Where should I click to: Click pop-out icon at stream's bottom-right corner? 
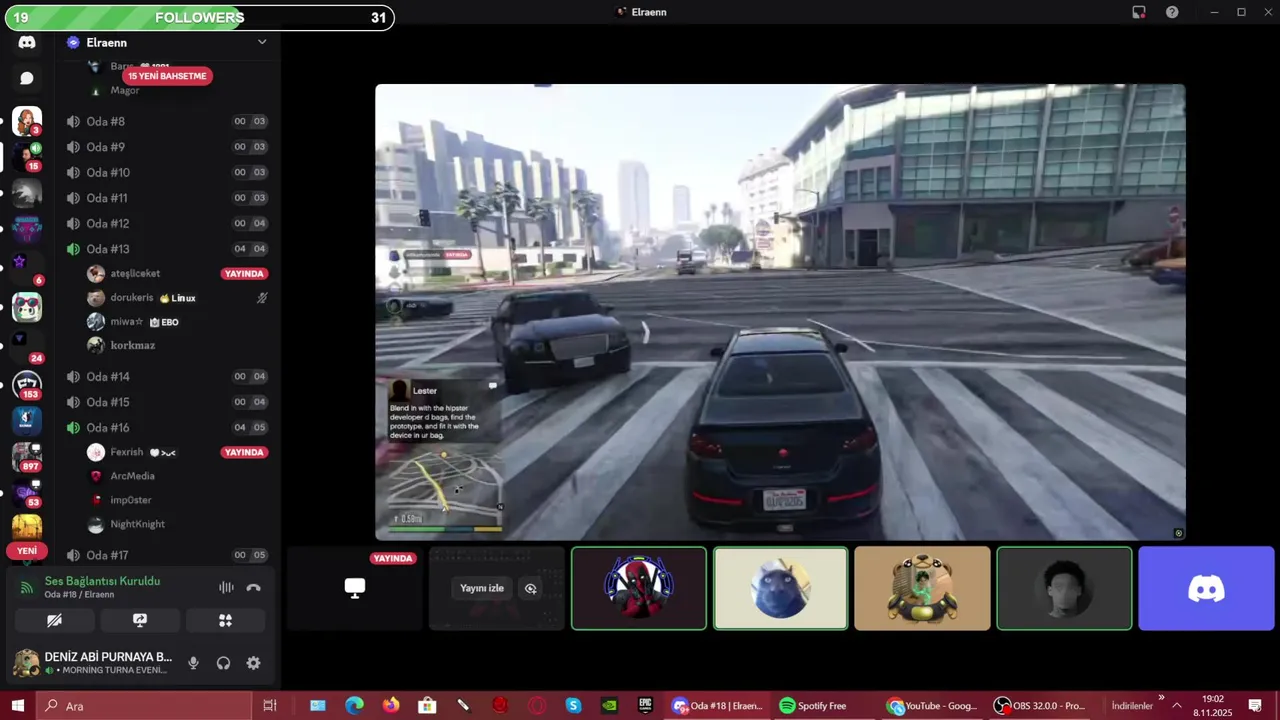click(1178, 533)
